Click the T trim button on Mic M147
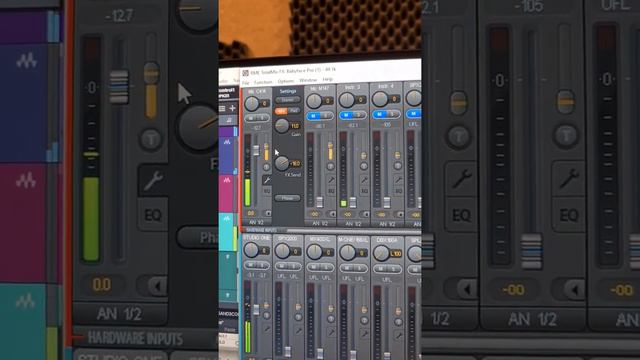Viewport: 640px width, 360px height. pyautogui.click(x=331, y=166)
